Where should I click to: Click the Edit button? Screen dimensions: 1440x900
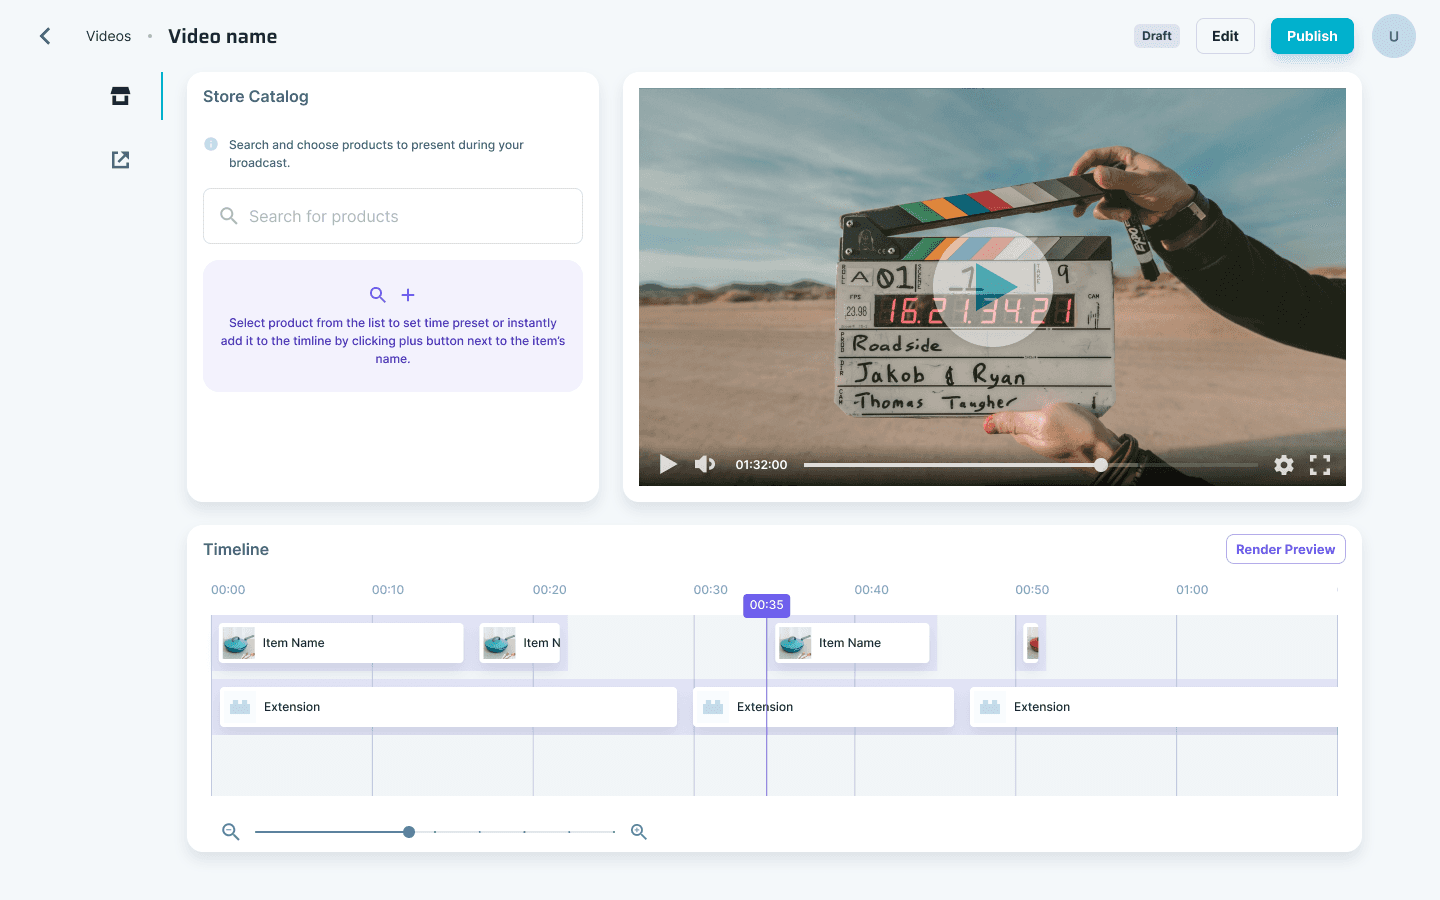pos(1225,36)
